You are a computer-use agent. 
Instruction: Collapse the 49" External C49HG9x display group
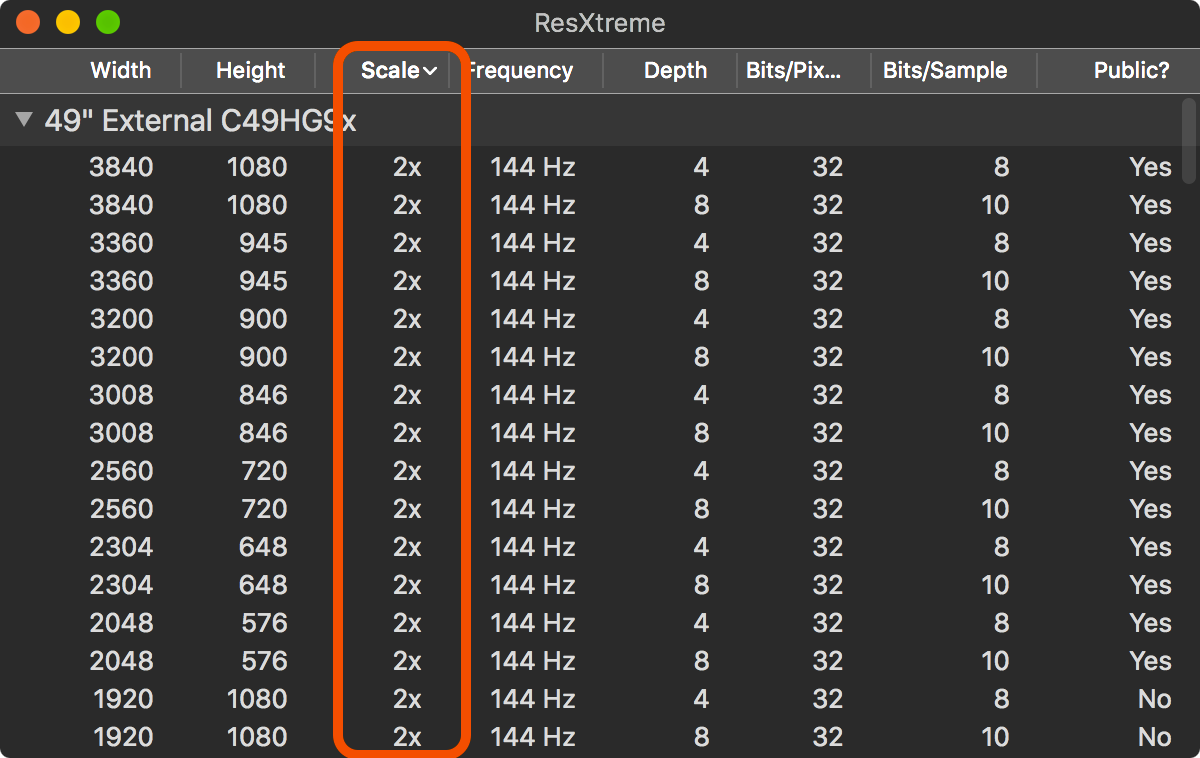coord(24,121)
